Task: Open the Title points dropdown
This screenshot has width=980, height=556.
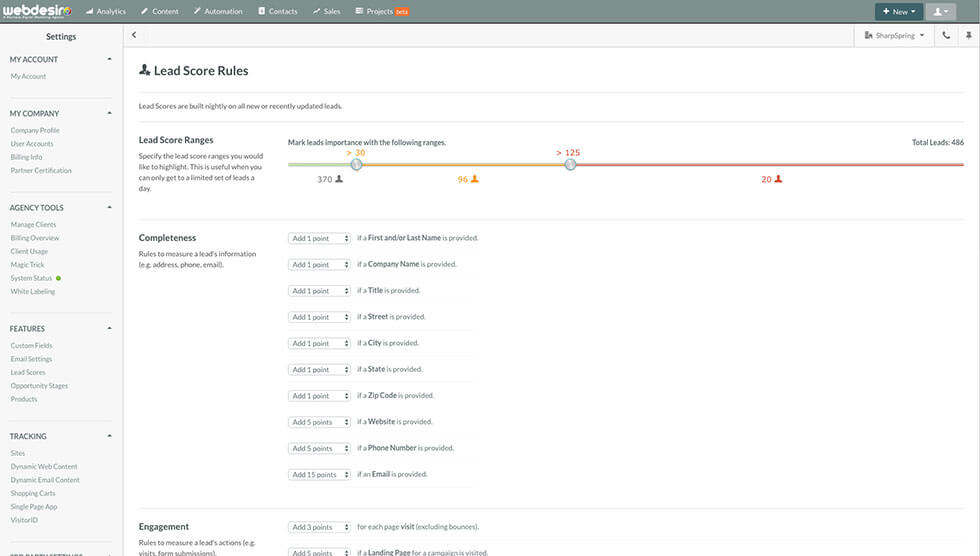Action: pyautogui.click(x=319, y=290)
